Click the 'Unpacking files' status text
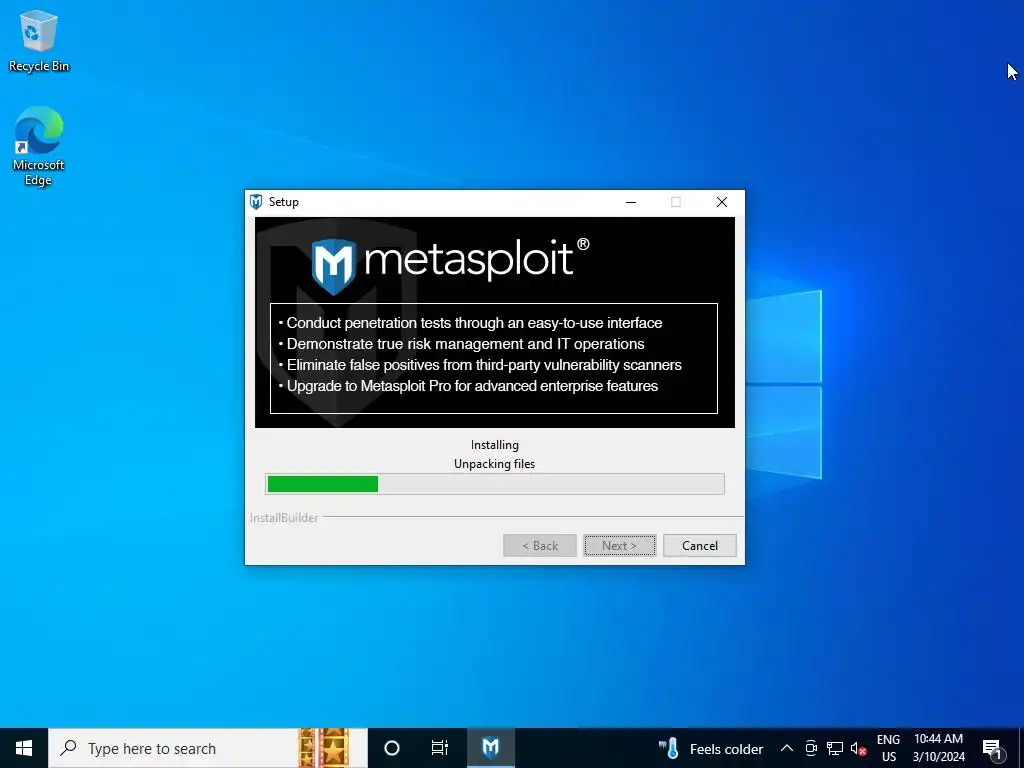 pos(494,464)
